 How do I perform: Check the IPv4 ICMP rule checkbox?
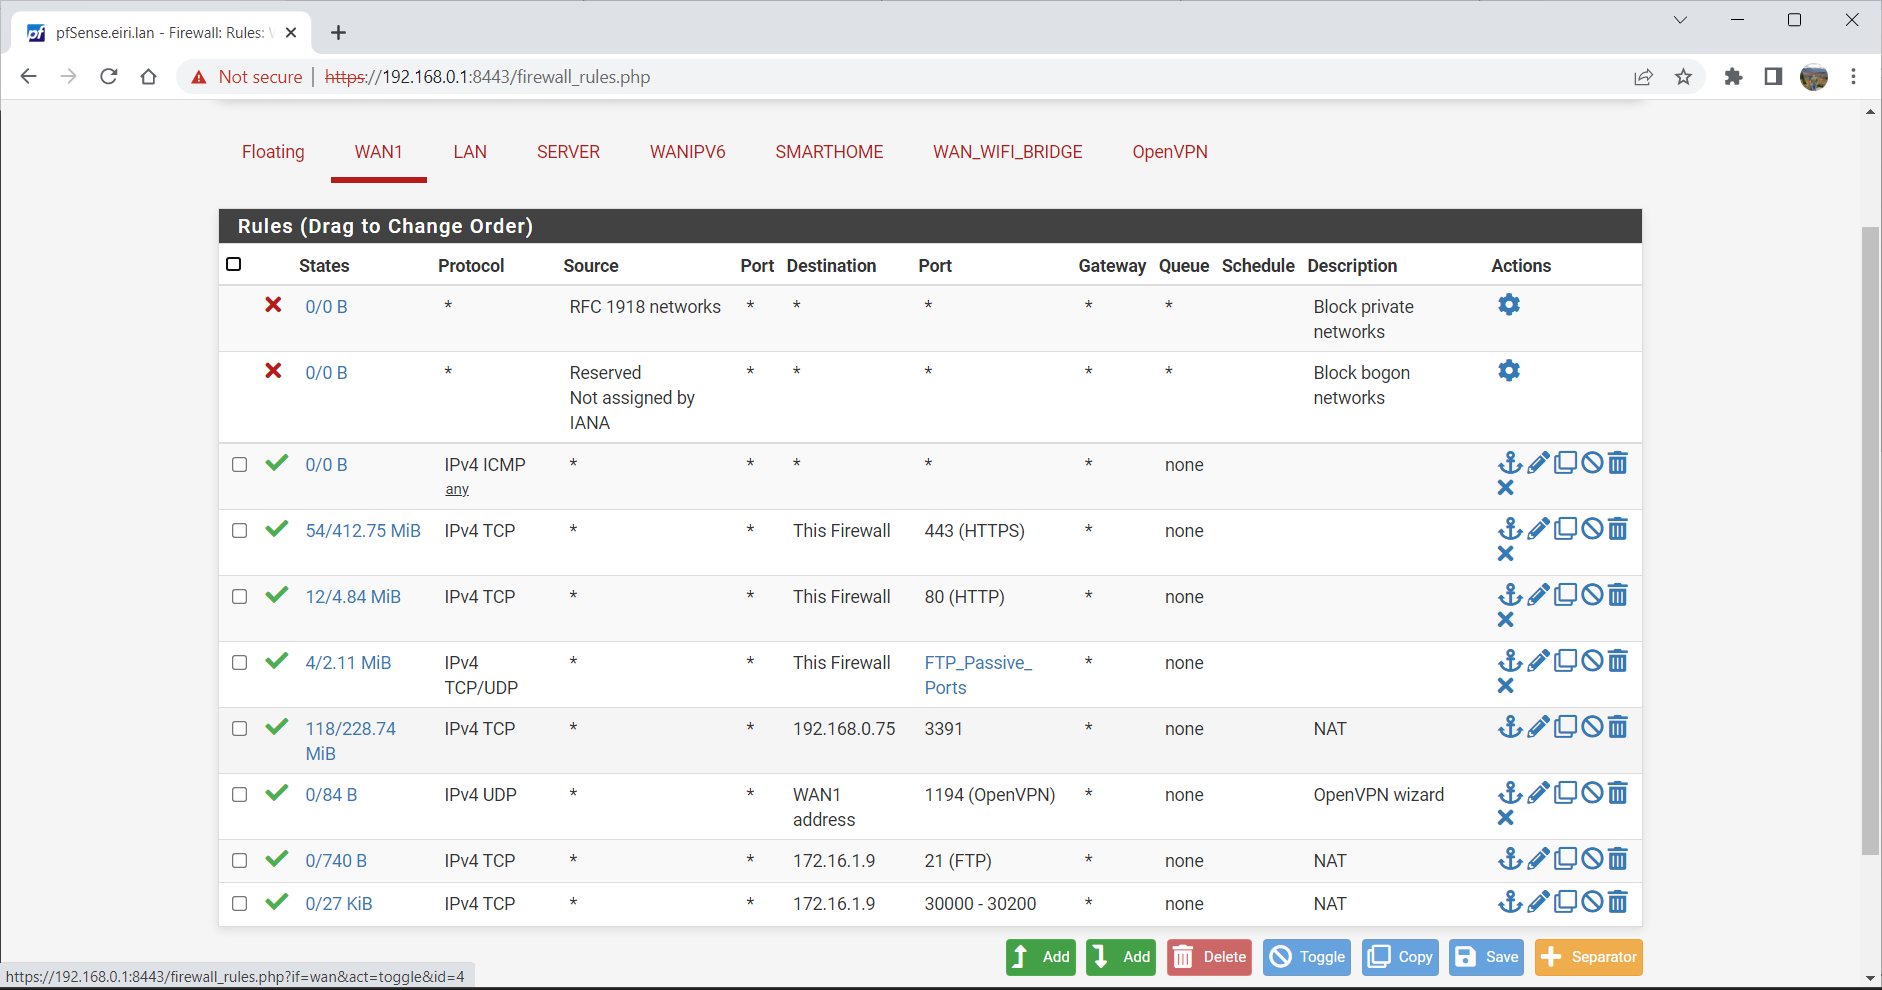coord(239,464)
